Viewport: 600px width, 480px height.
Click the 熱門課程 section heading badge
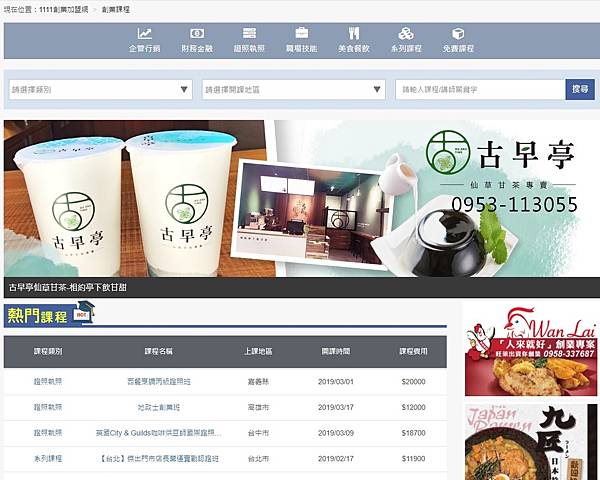(49, 315)
